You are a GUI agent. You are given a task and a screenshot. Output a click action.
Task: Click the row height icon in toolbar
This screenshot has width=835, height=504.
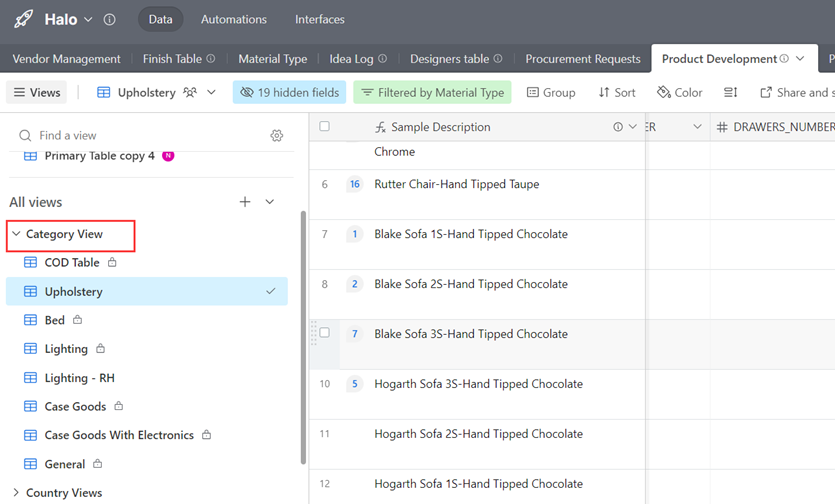coord(731,92)
